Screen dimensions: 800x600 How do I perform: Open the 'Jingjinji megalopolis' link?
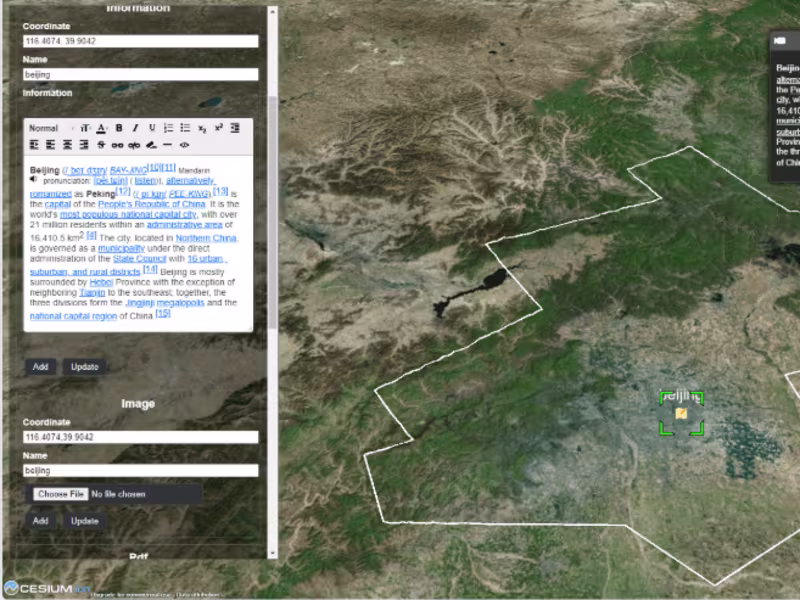(165, 303)
